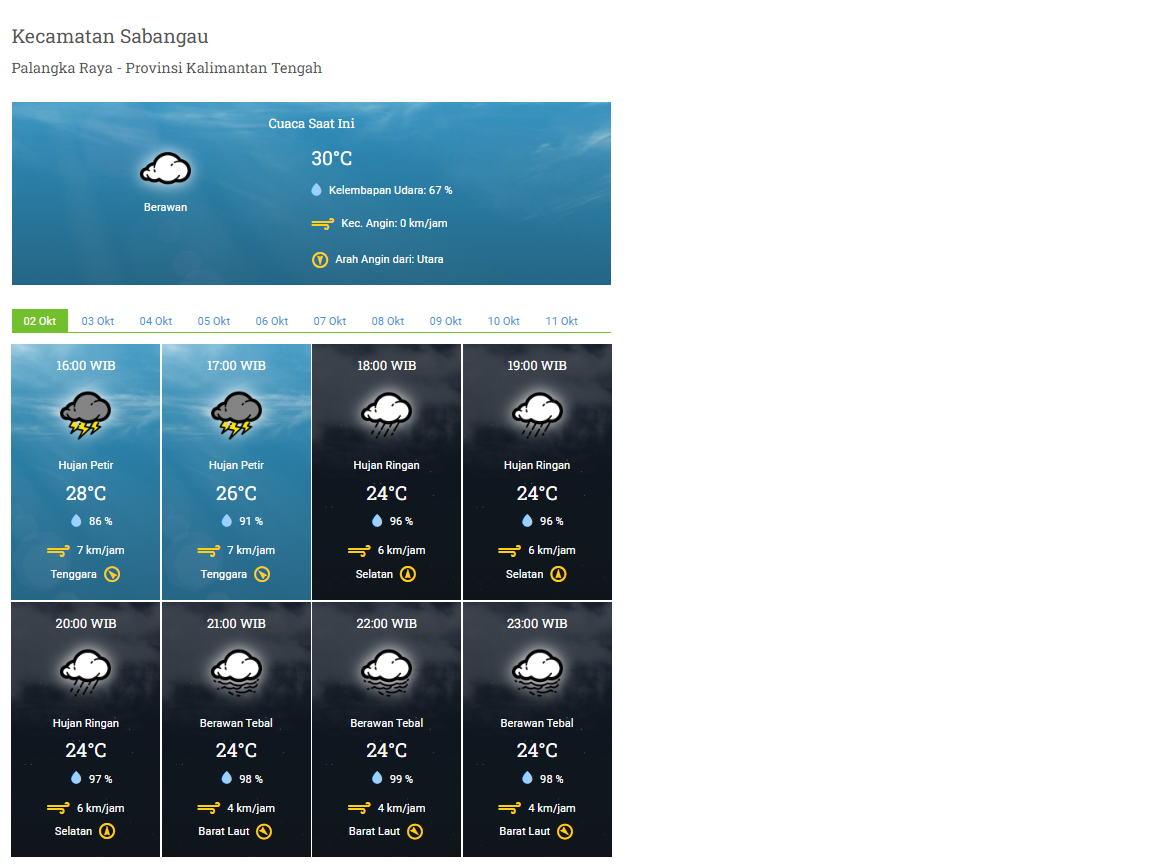Click the Cuaca Saat Ini title
Viewport: 1152px width, 864px height.
[x=312, y=123]
